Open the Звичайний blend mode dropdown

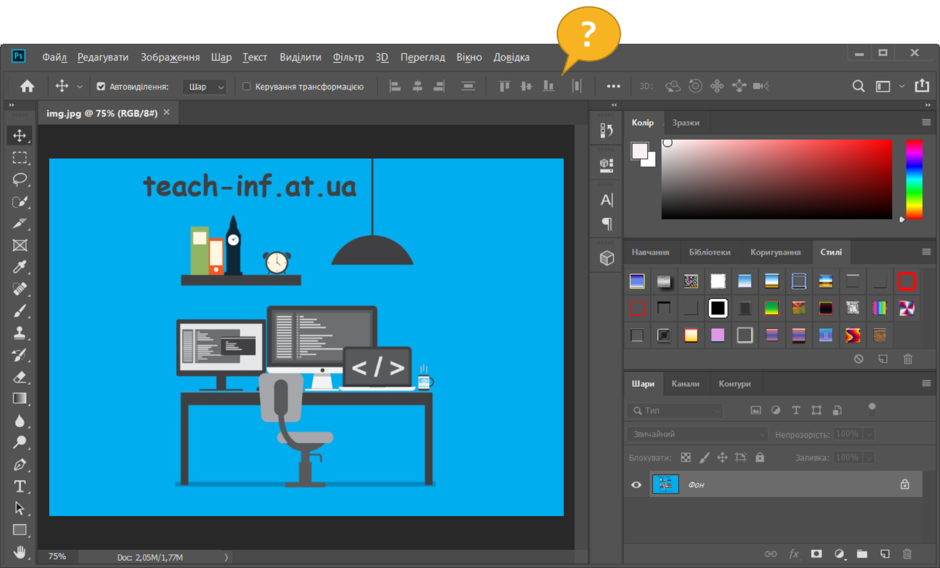697,434
